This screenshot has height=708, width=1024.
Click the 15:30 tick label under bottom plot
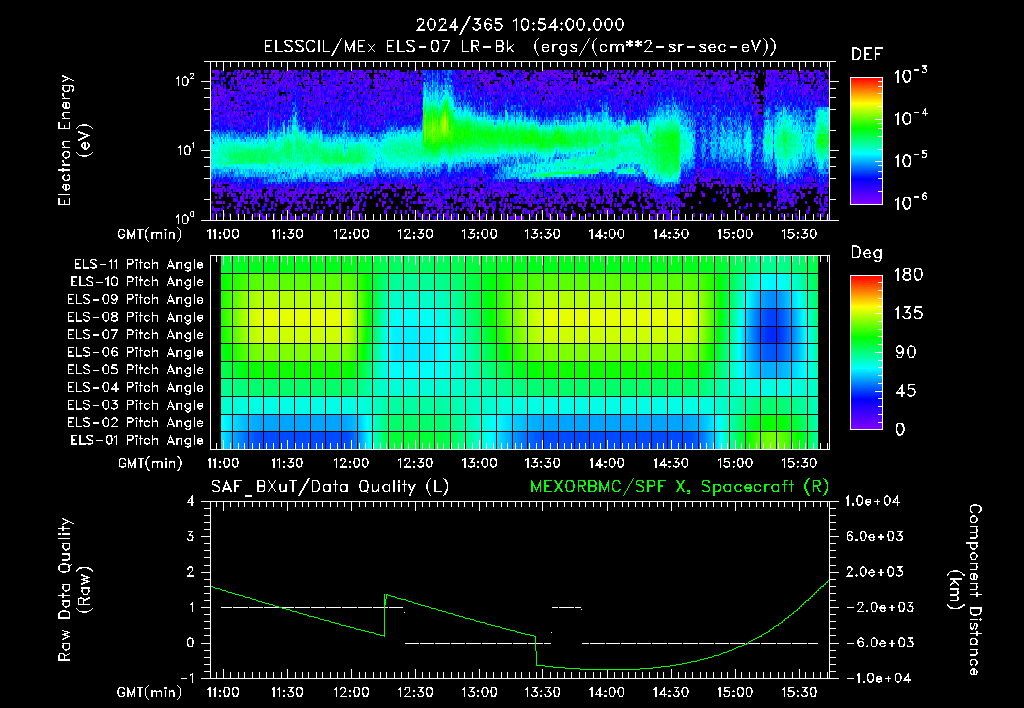pos(799,692)
